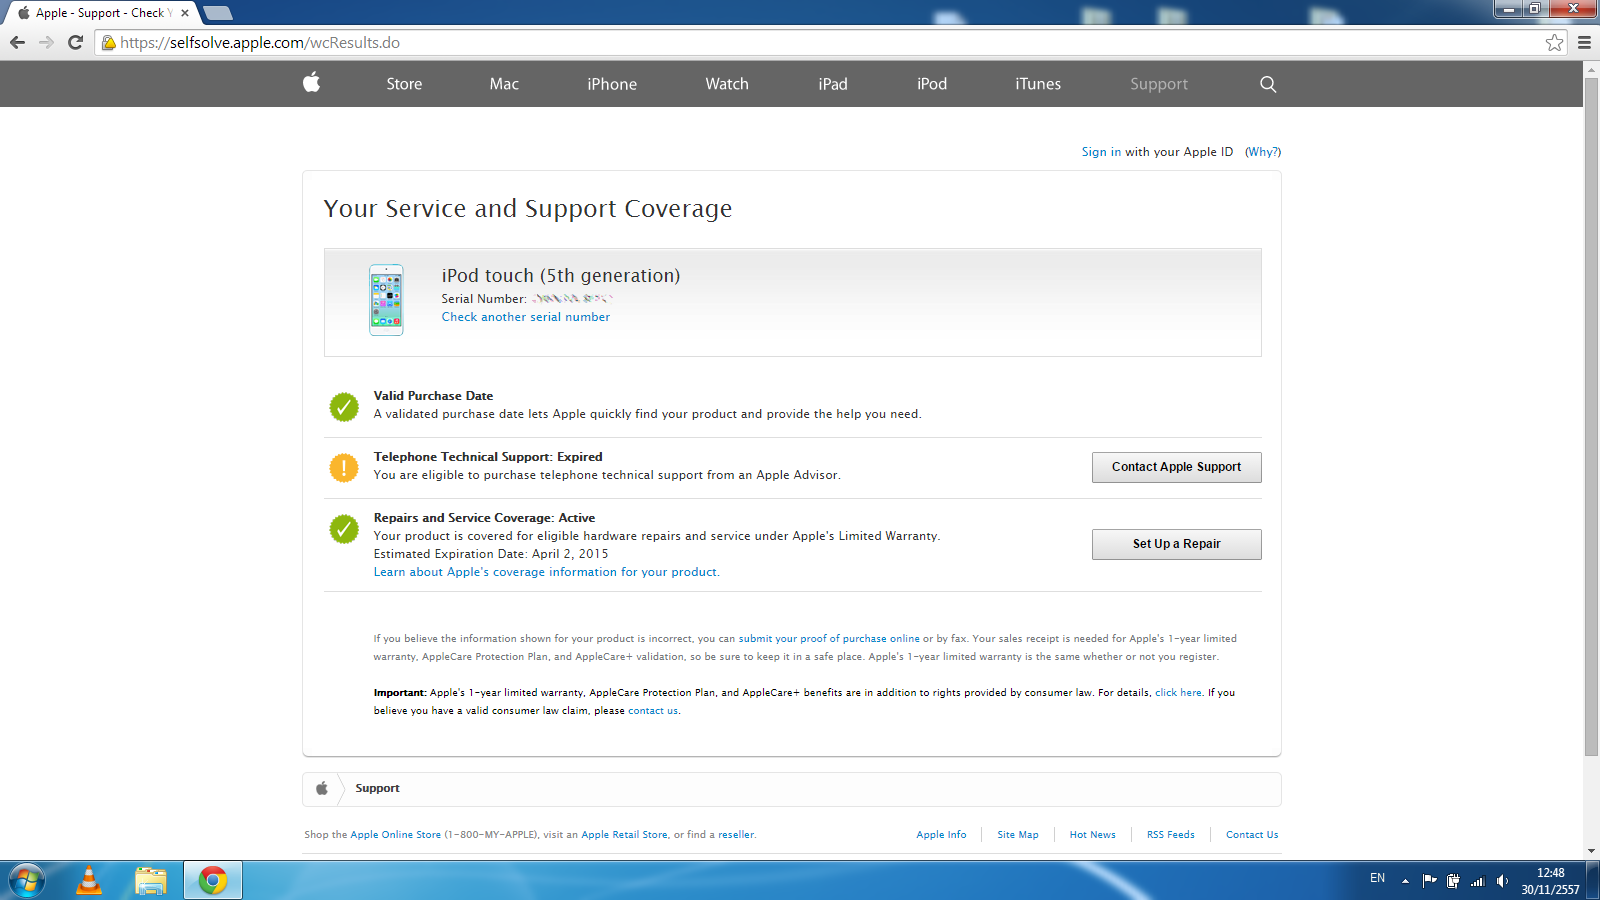Open a new browser tab
The image size is (1600, 900).
coord(217,13)
